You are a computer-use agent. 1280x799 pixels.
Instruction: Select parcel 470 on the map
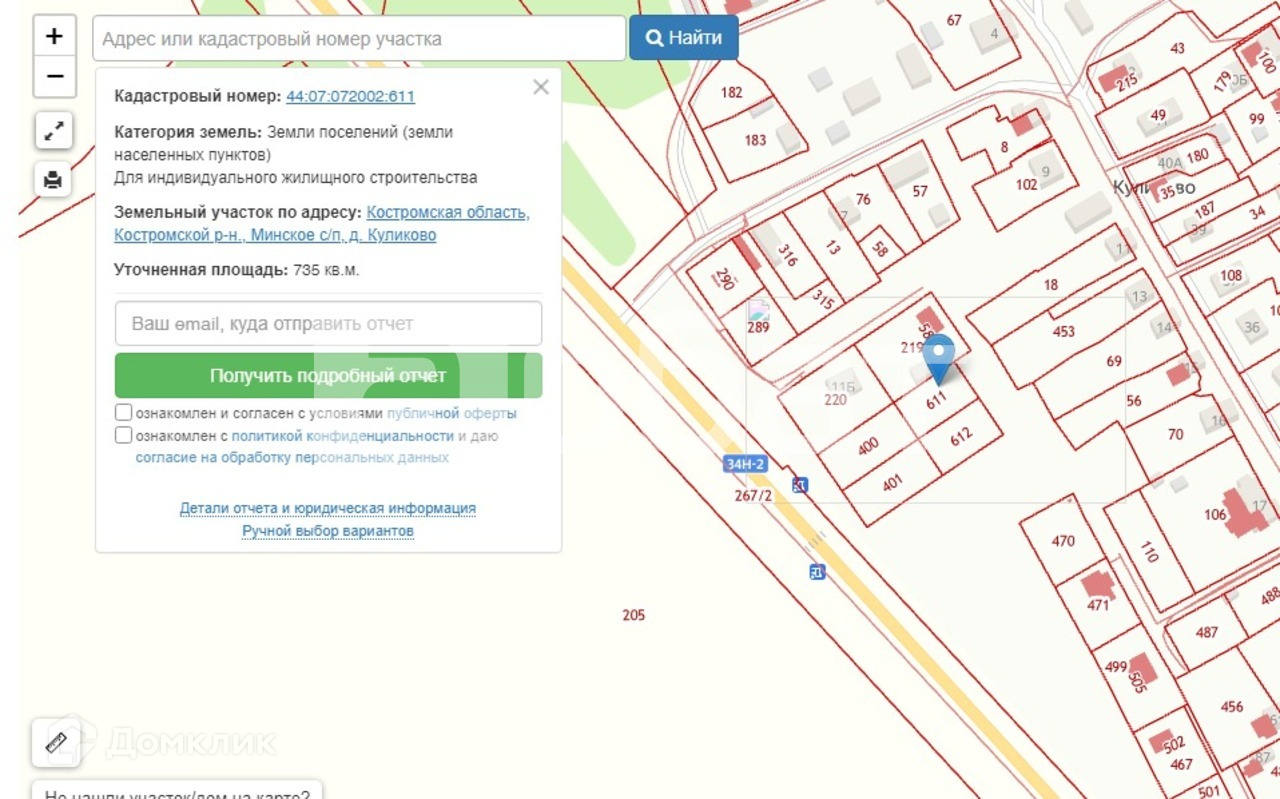tap(1063, 541)
